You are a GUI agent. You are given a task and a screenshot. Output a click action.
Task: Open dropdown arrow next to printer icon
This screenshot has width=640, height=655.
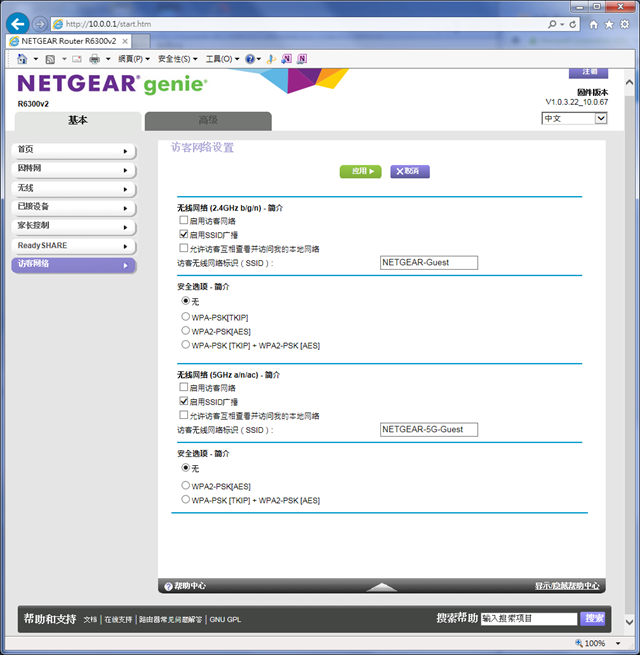(x=108, y=59)
